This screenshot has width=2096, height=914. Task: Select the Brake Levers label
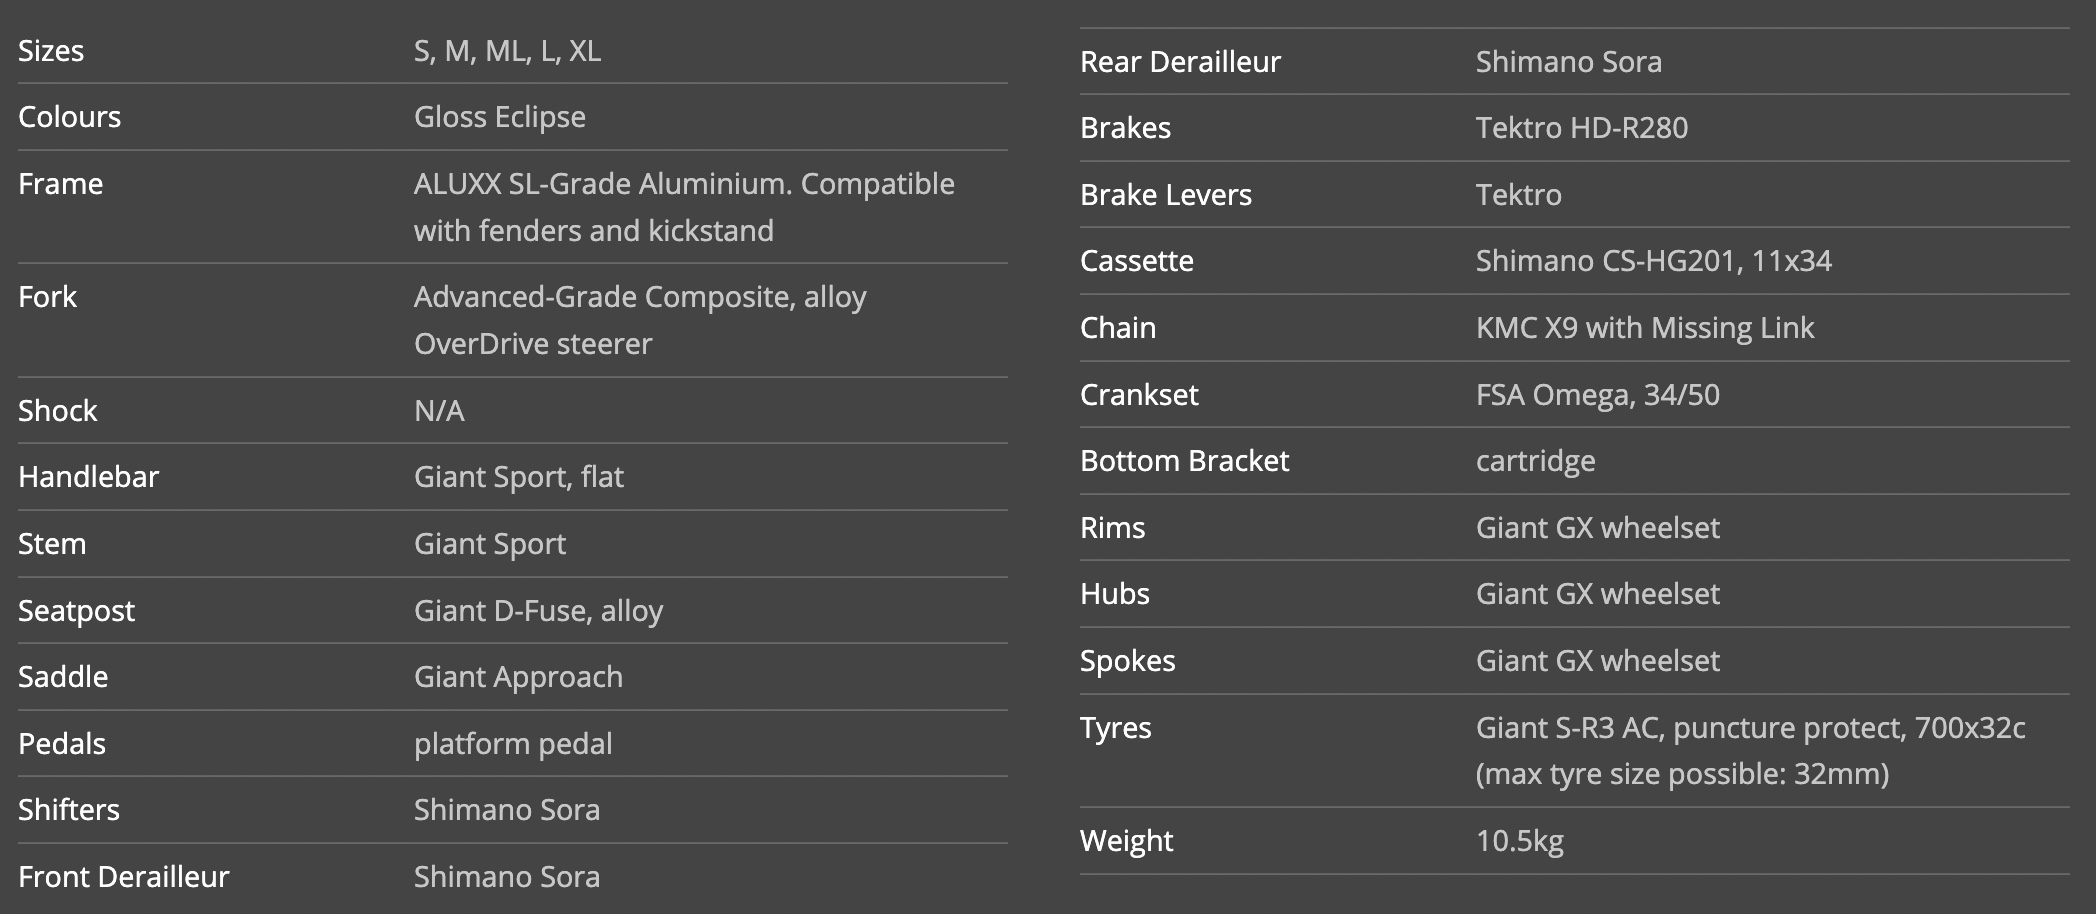[x=1166, y=195]
